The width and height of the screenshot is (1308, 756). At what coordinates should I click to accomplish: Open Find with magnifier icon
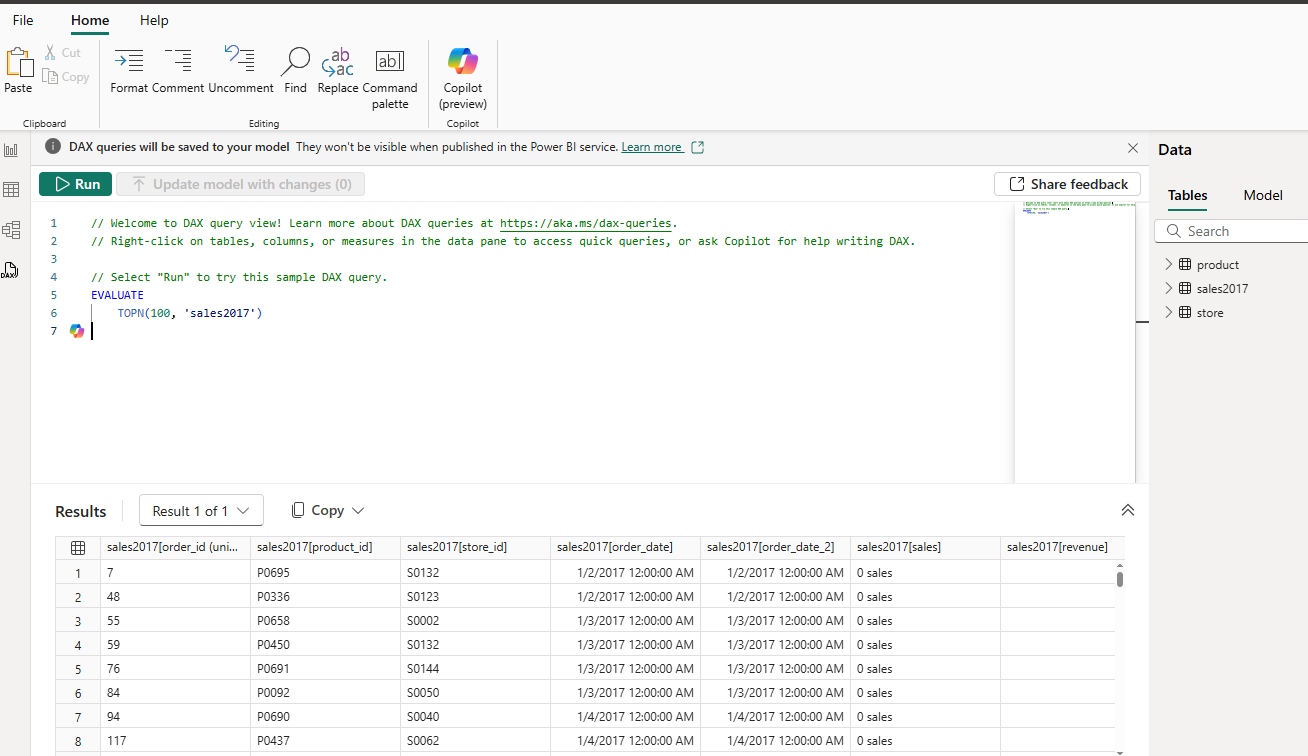point(295,62)
